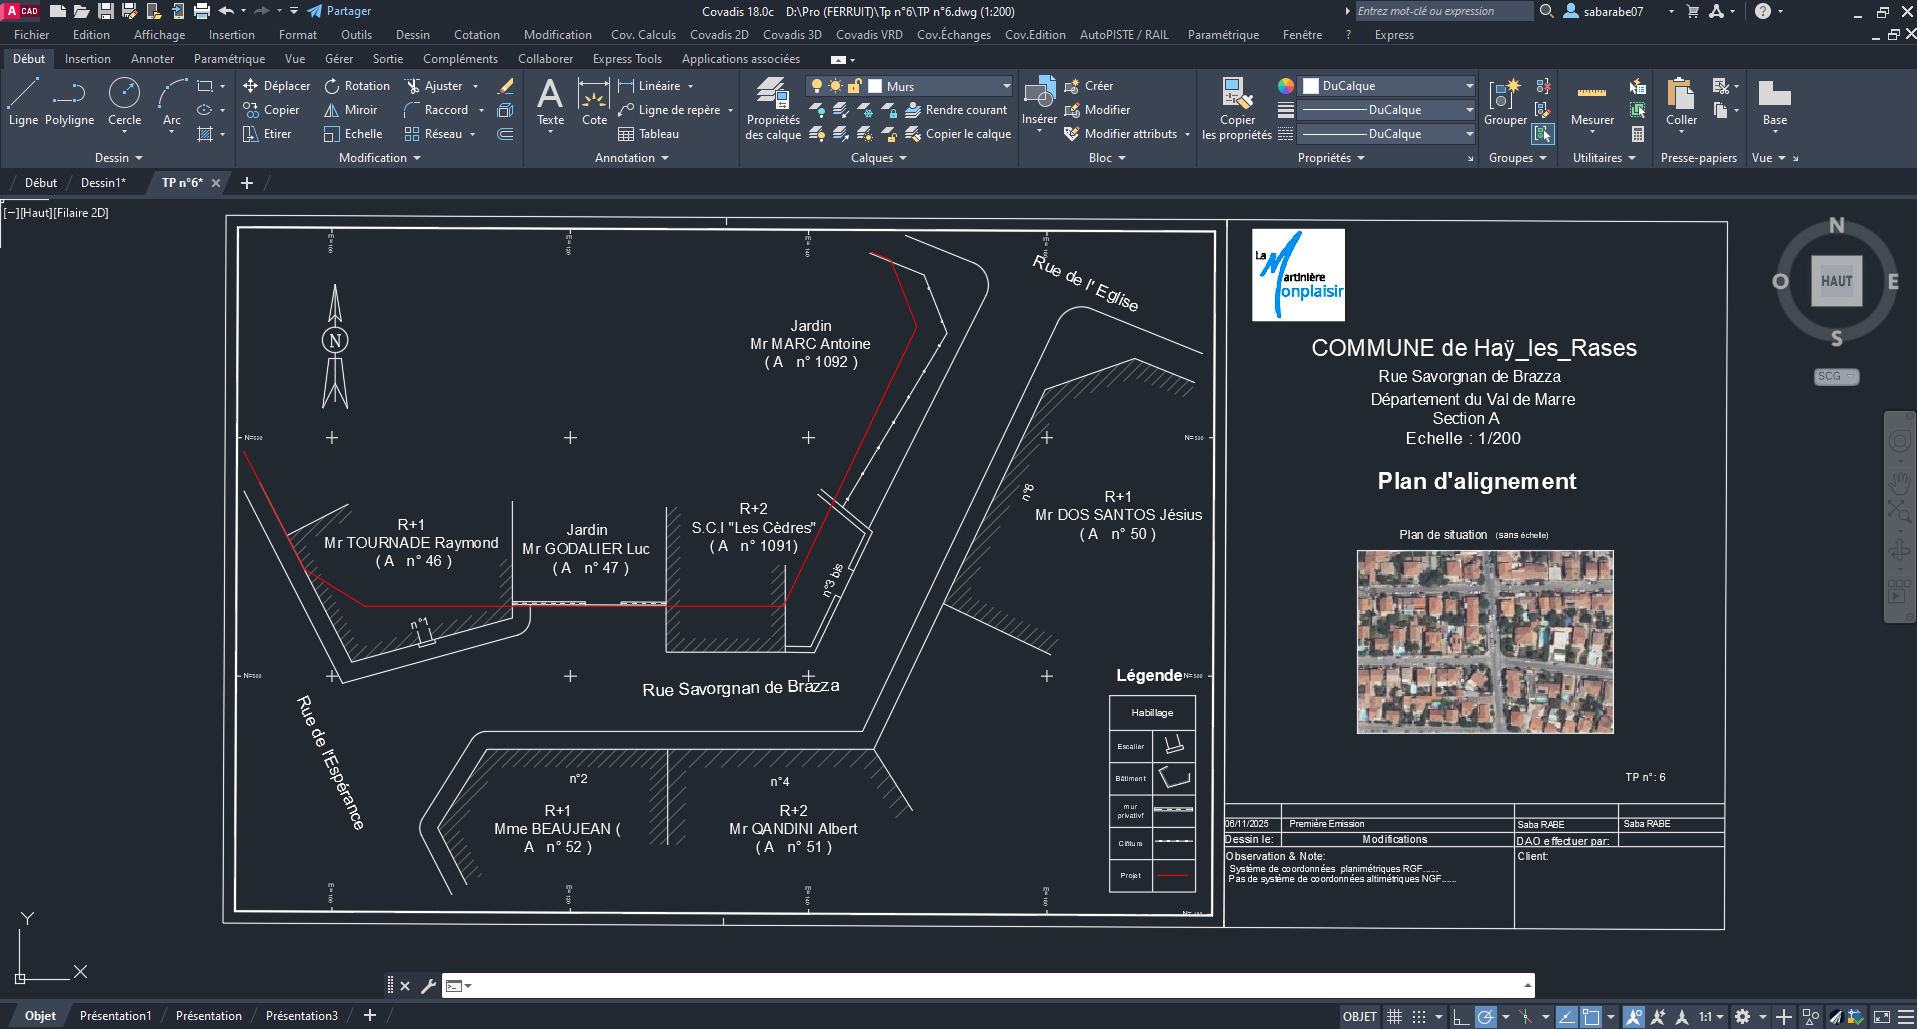This screenshot has height=1029, width=1917.
Task: Open the DuCalque object color selector
Action: (x=1387, y=86)
